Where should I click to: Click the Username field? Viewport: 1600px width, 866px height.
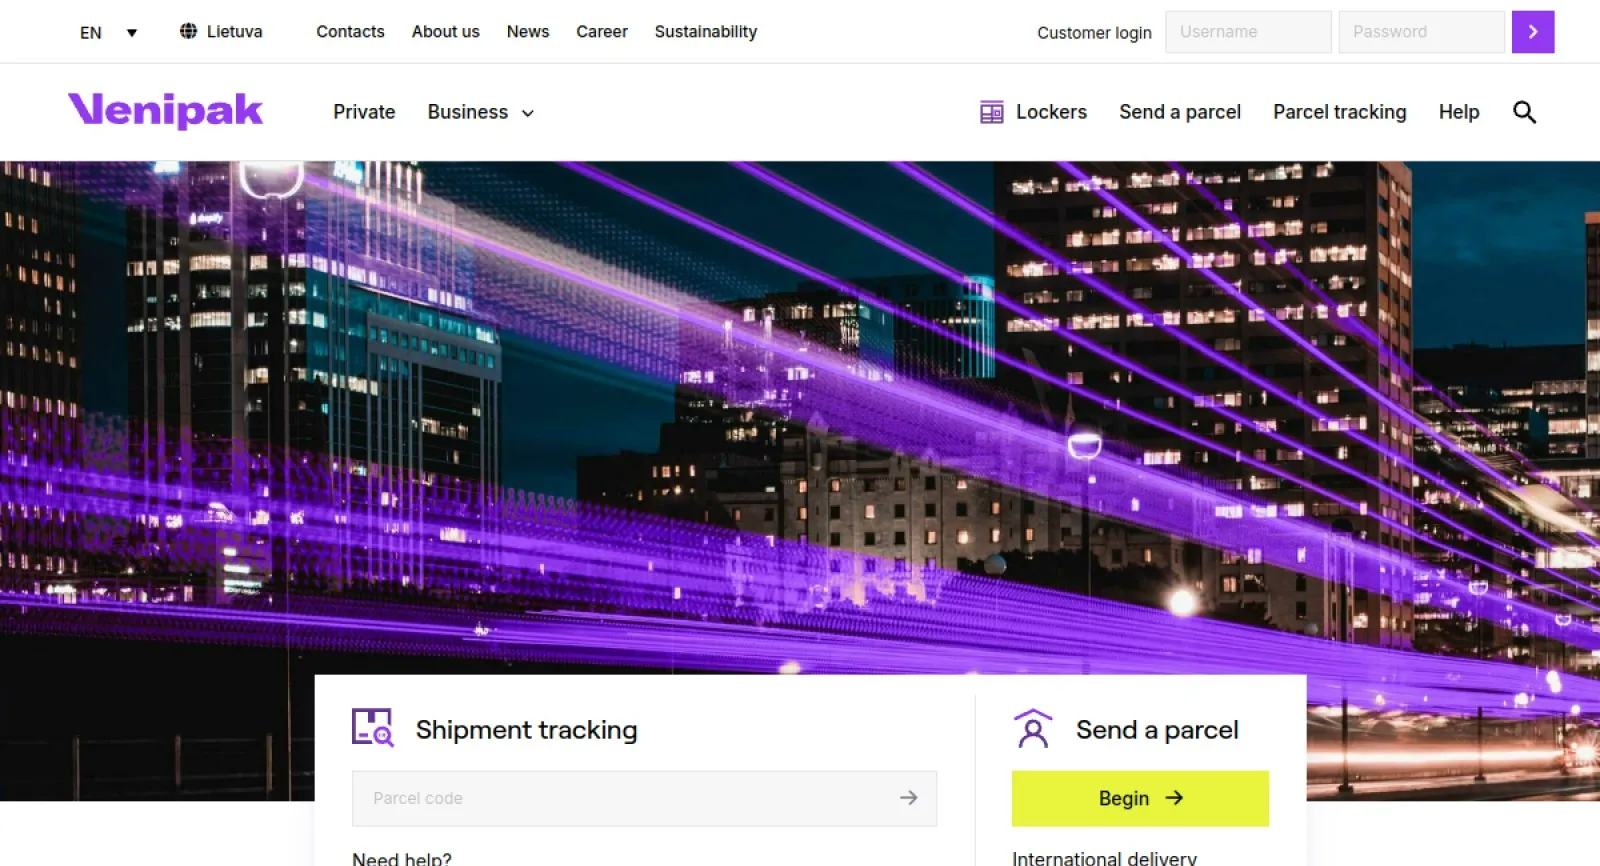[x=1247, y=32]
